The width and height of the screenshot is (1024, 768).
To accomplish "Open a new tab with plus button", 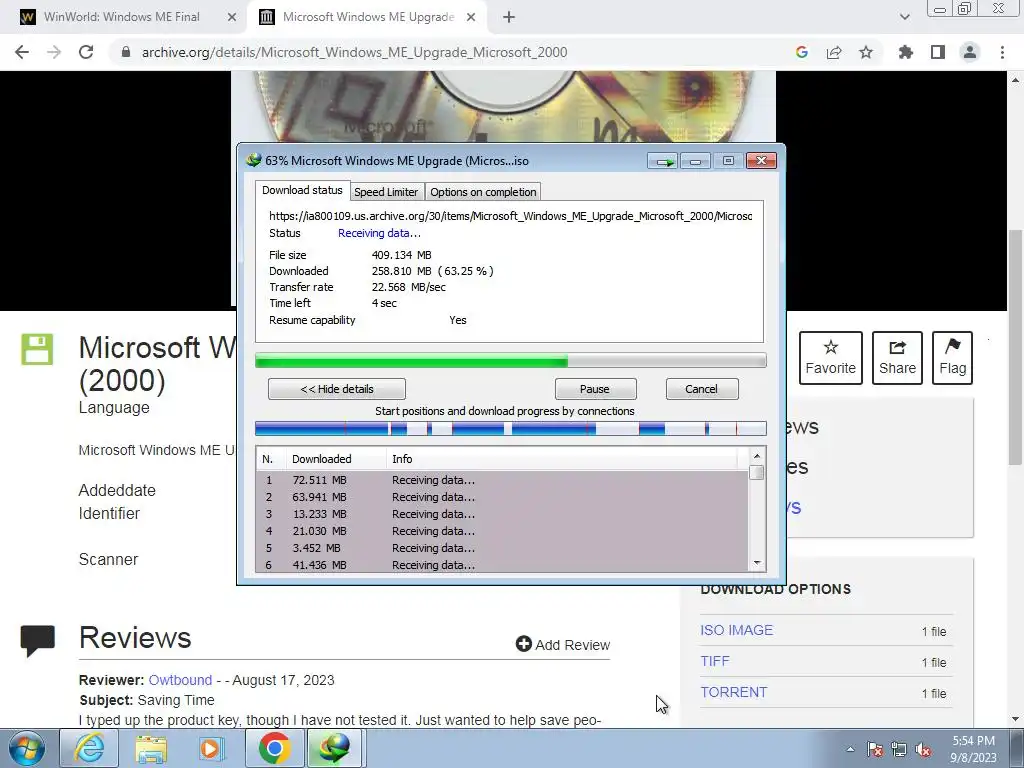I will click(x=509, y=17).
